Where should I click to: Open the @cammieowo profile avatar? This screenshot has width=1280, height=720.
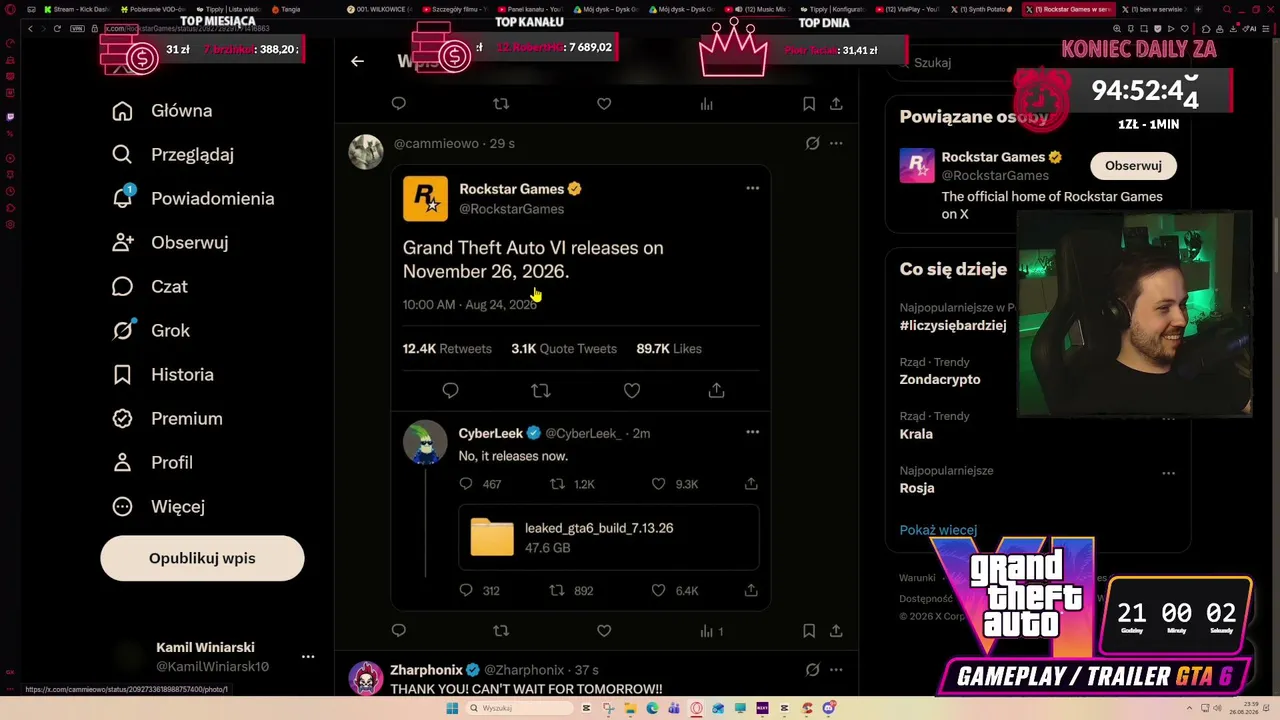point(366,152)
